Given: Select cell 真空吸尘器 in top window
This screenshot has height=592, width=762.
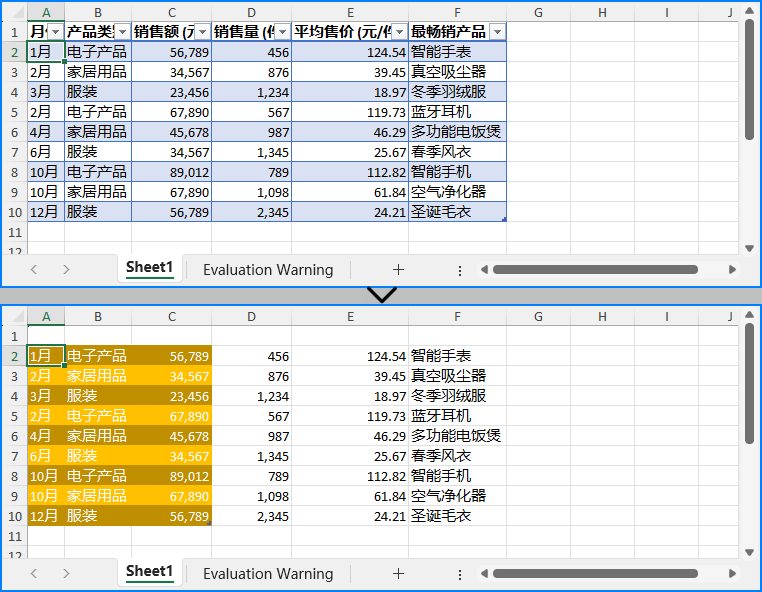Looking at the screenshot, I should point(457,72).
